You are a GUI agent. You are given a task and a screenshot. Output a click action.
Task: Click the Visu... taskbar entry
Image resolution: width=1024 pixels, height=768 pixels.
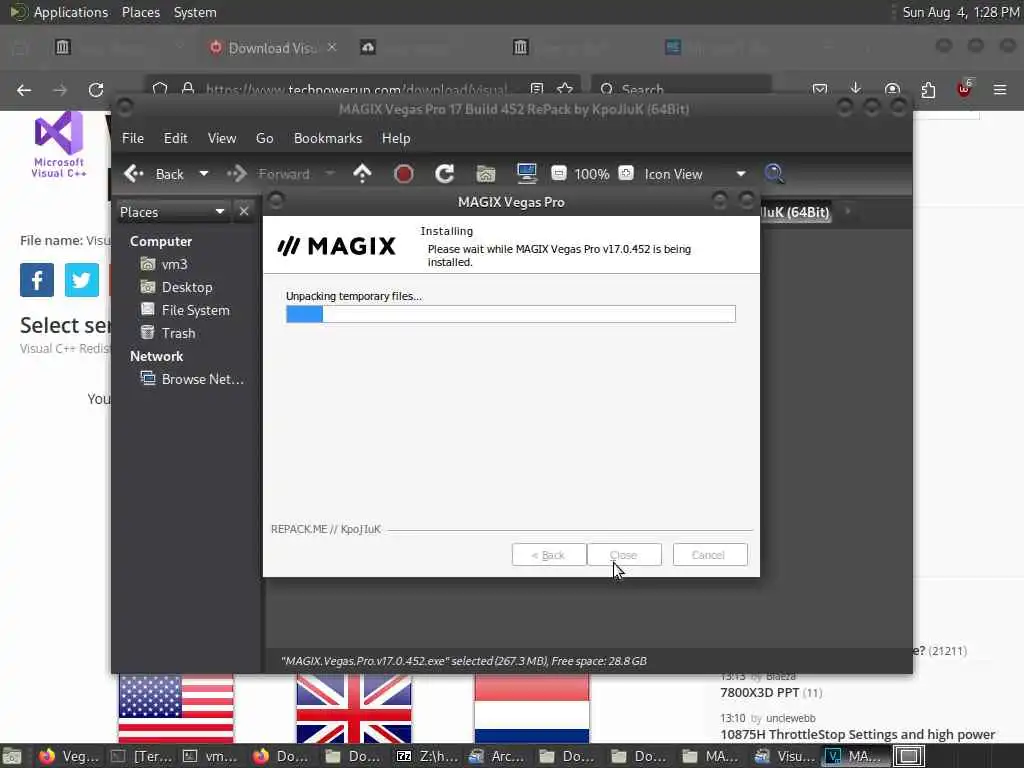click(x=786, y=756)
